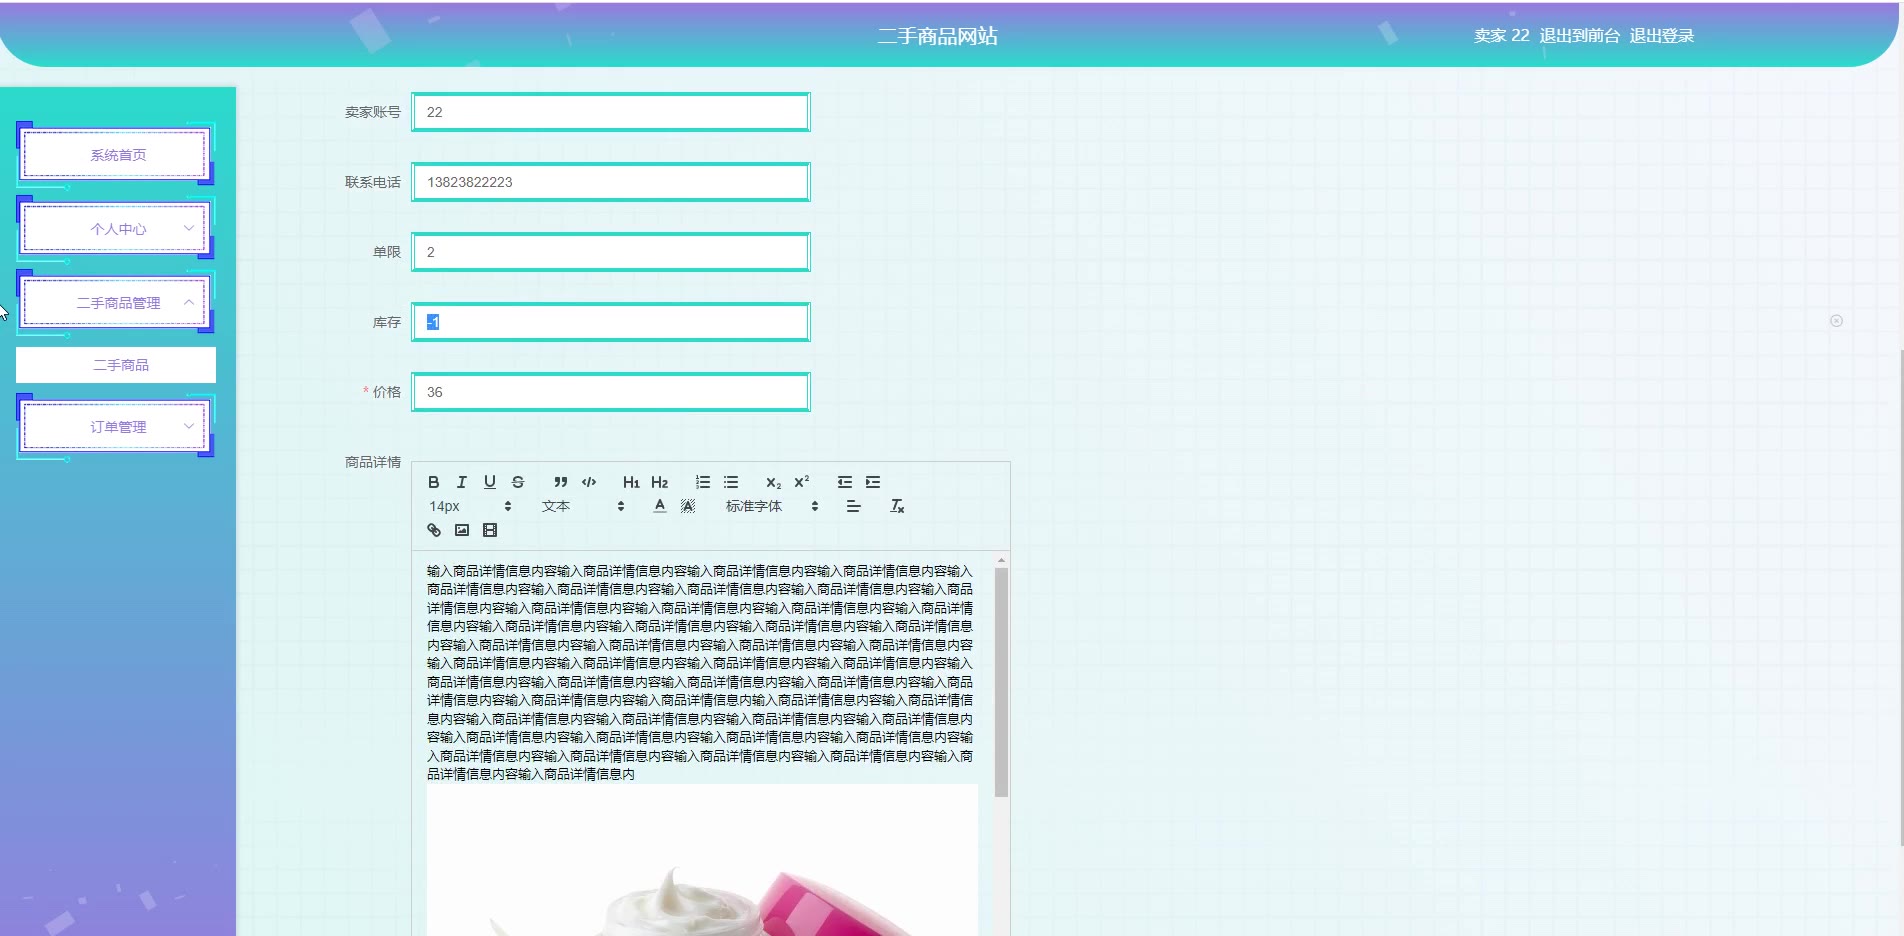Open the text alignment options

853,506
